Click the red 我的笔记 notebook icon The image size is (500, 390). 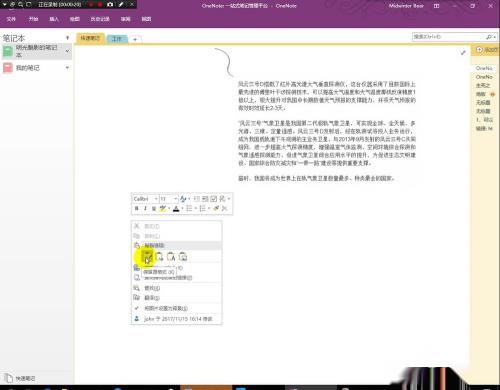tap(8, 68)
